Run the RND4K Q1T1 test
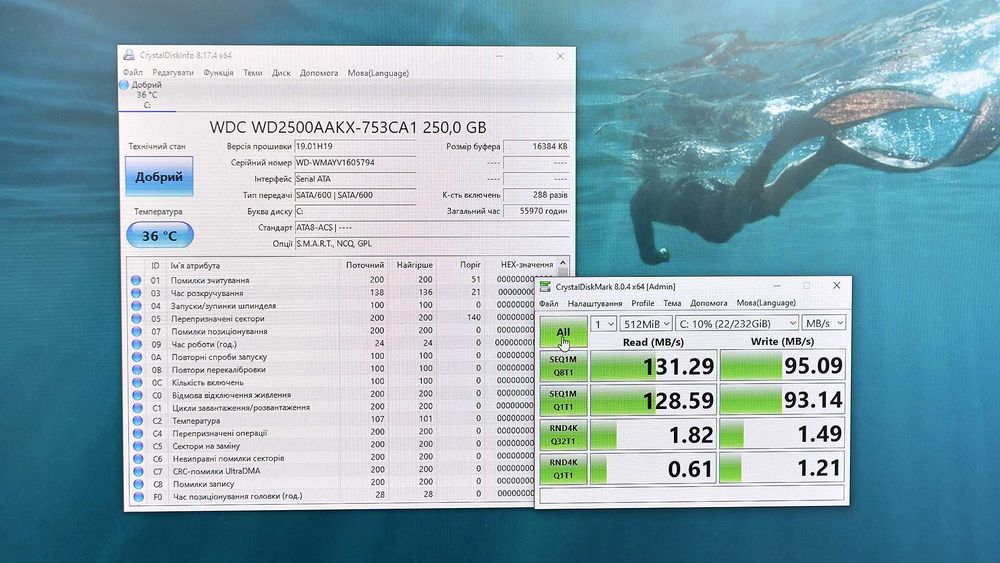Image resolution: width=1000 pixels, height=563 pixels. (x=563, y=469)
